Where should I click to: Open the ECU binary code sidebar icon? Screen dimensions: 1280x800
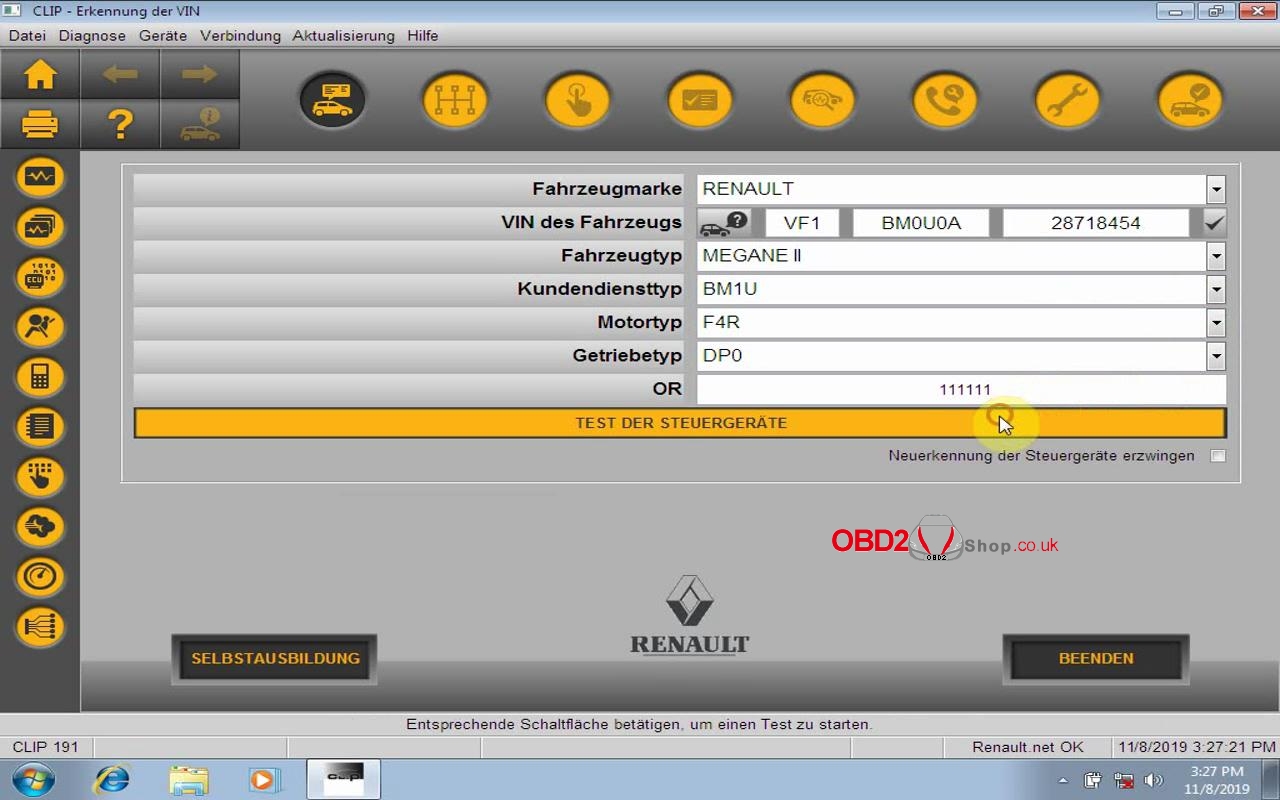point(40,276)
